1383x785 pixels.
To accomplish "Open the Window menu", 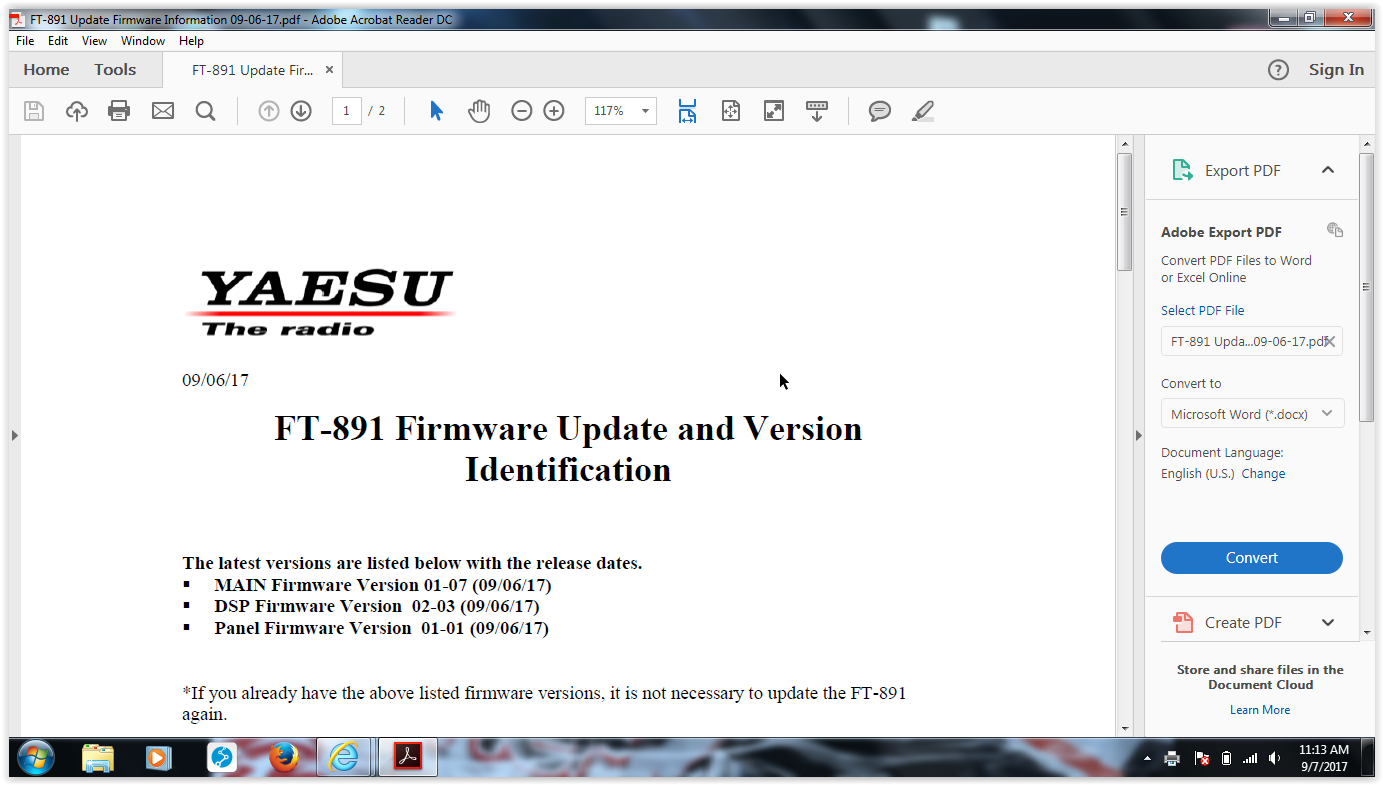I will coord(143,41).
